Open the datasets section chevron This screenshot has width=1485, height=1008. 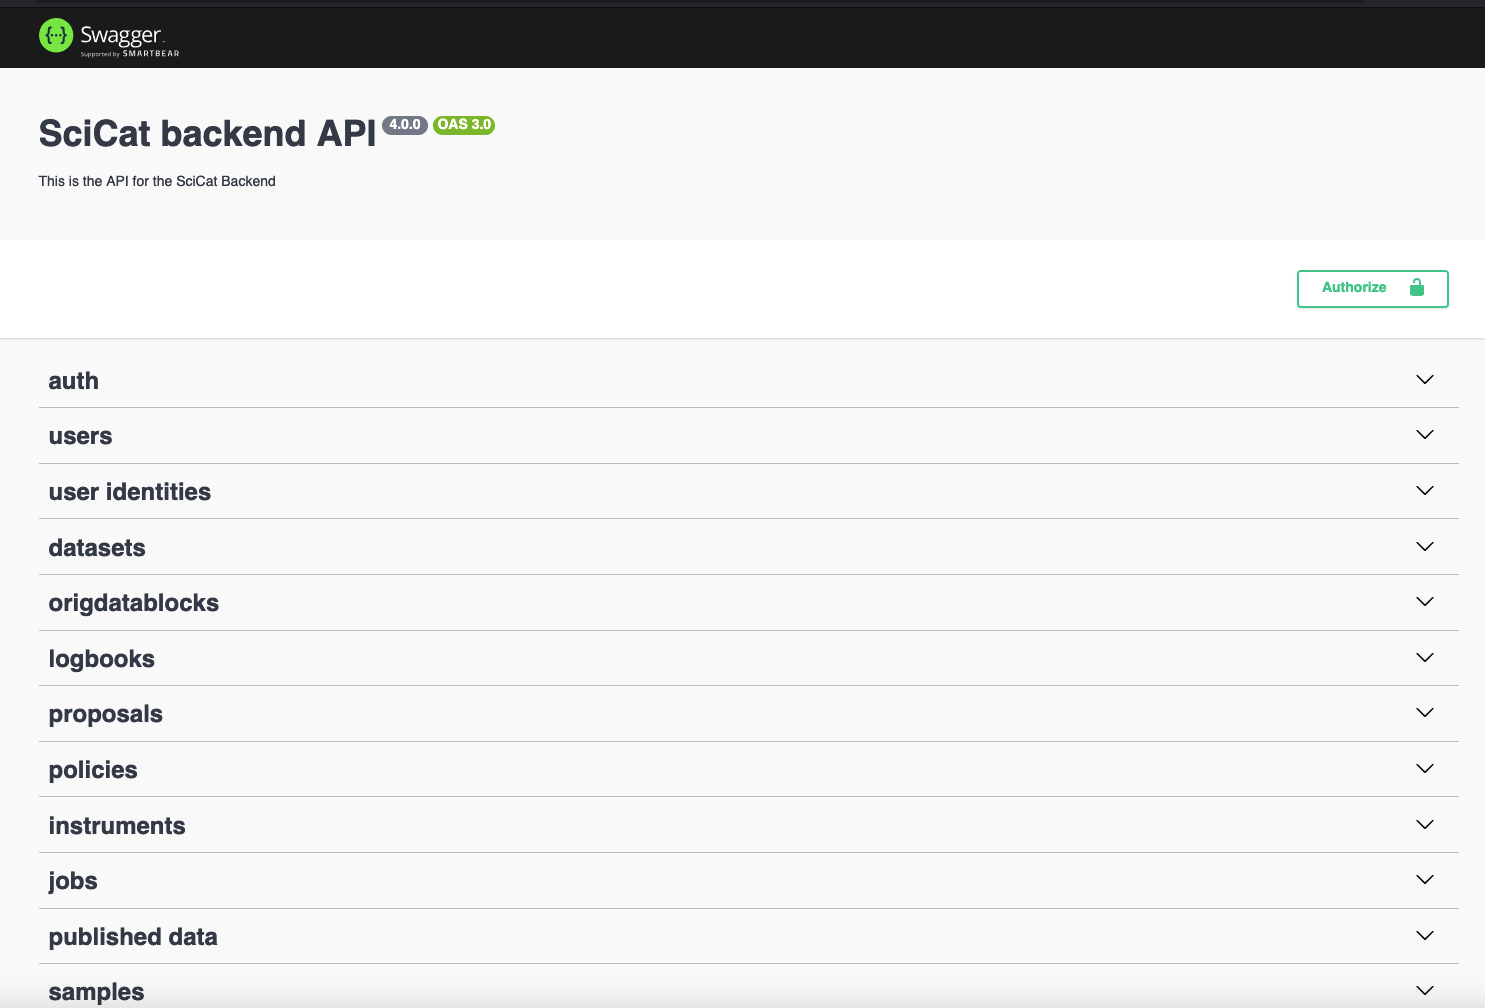pyautogui.click(x=1425, y=547)
